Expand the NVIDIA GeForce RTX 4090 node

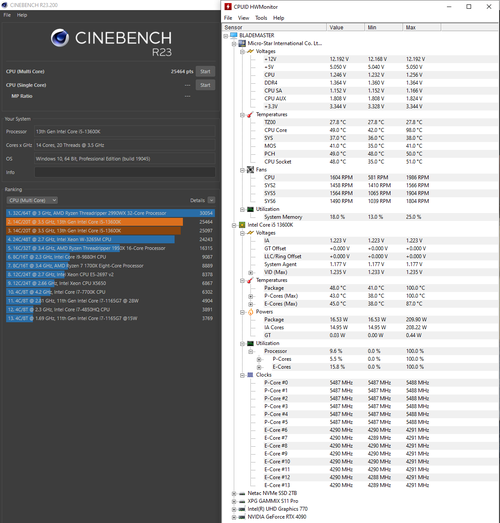click(234, 517)
